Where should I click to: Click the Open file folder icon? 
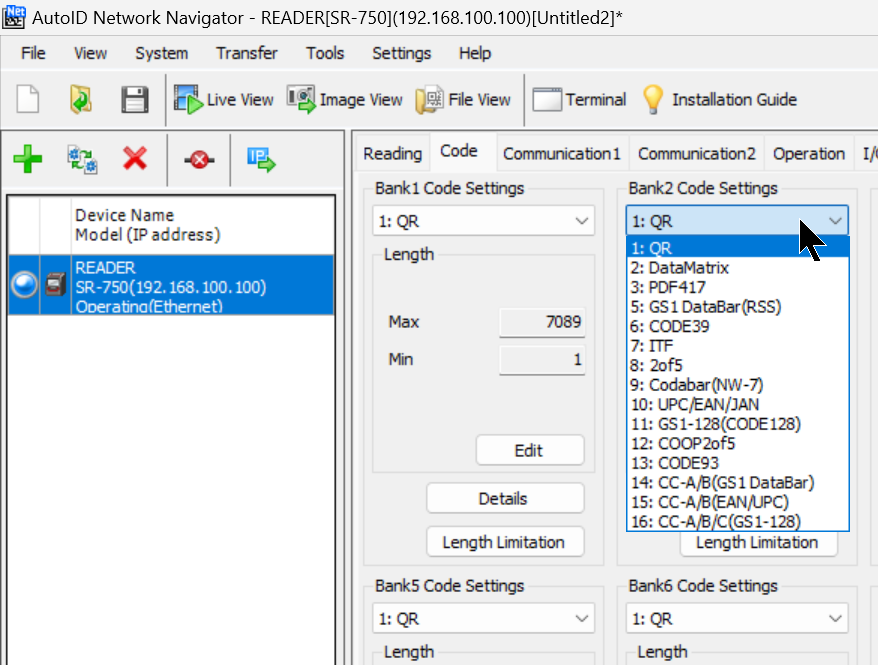[81, 100]
